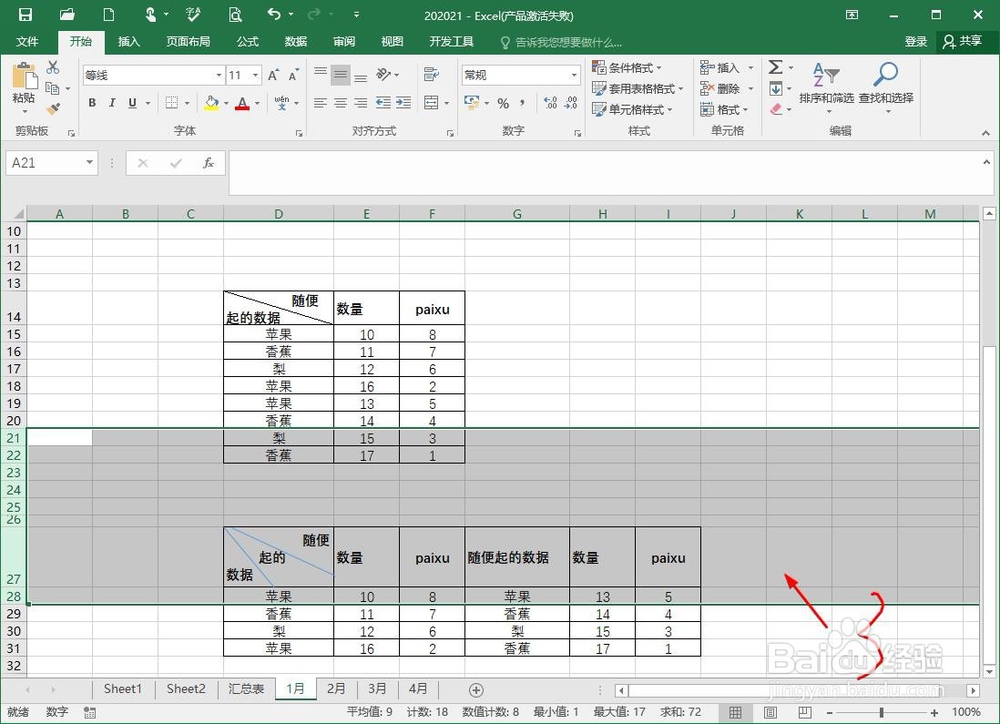Image resolution: width=1000 pixels, height=724 pixels.
Task: Open 单元格样式 cell styles menu
Action: [632, 110]
